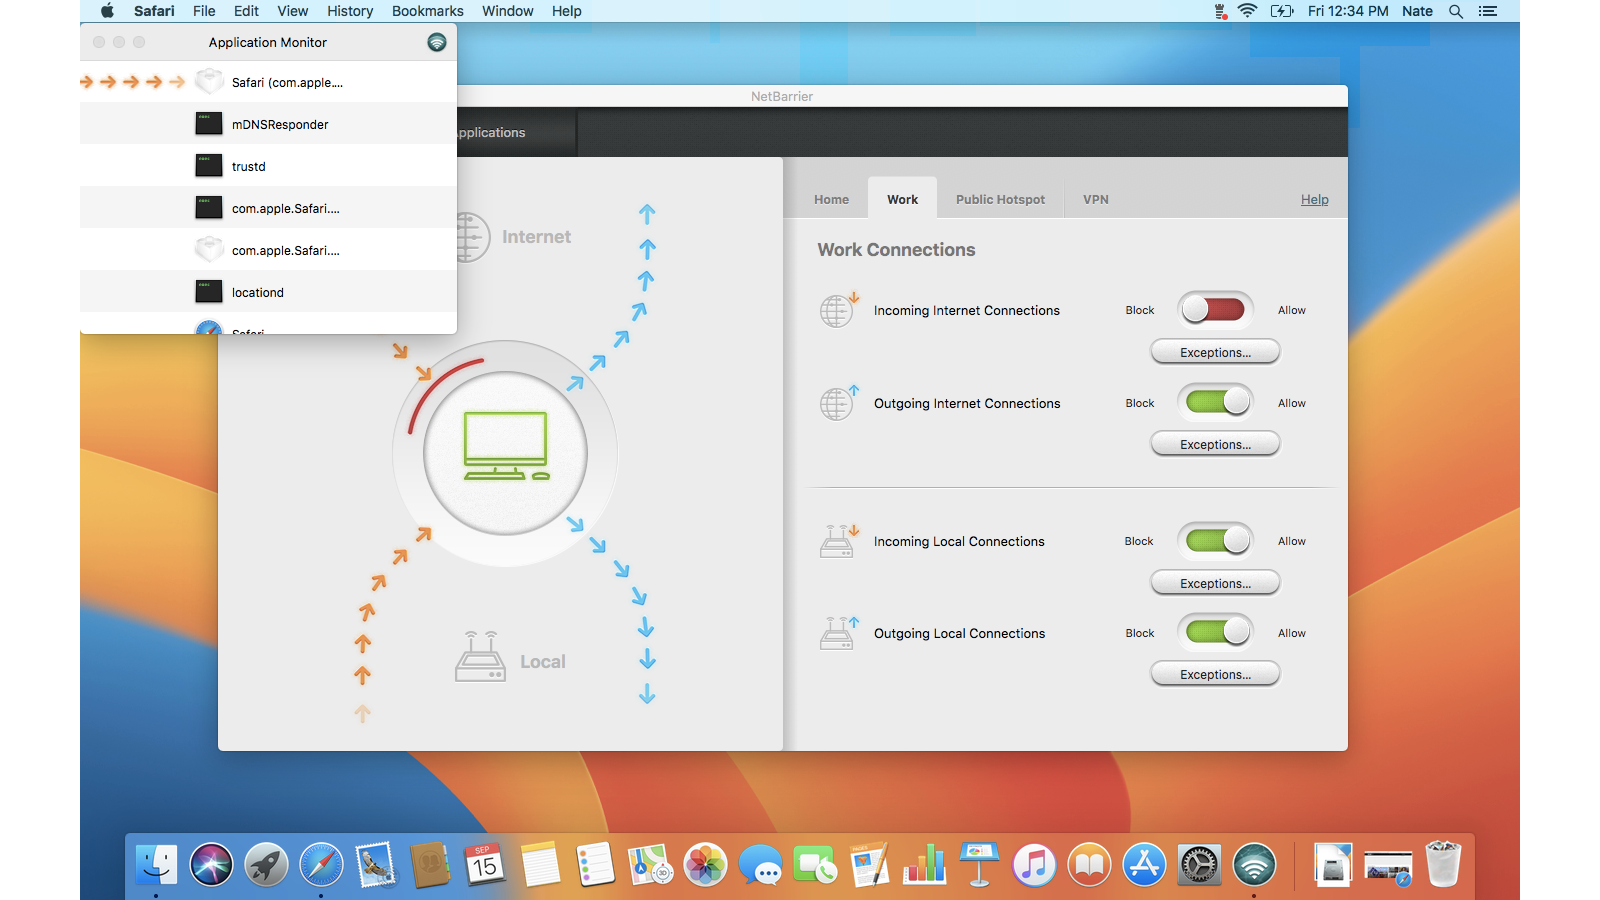Open Music from the Dock

tap(1034, 865)
